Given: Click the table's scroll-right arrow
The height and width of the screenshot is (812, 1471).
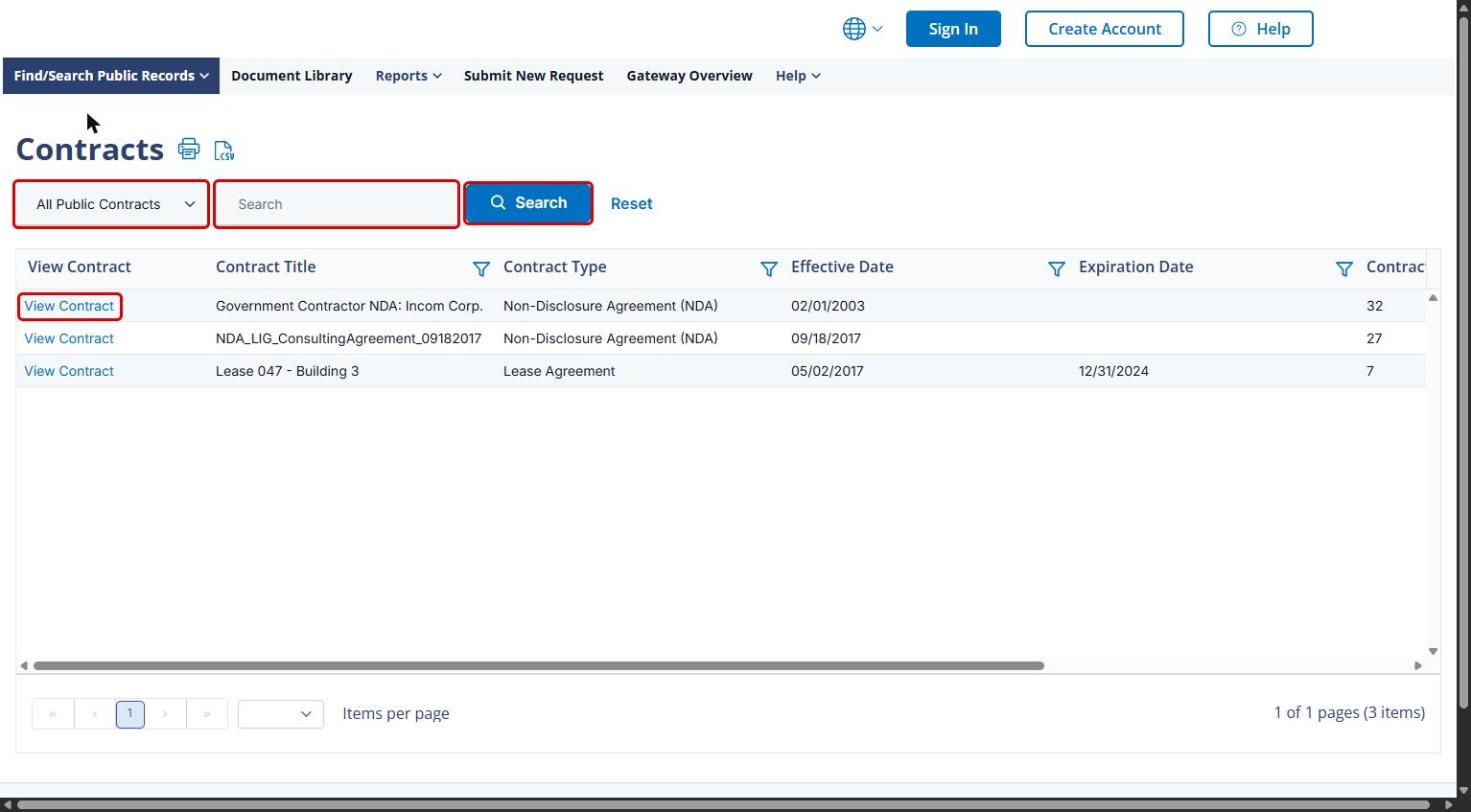Looking at the screenshot, I should point(1417,666).
